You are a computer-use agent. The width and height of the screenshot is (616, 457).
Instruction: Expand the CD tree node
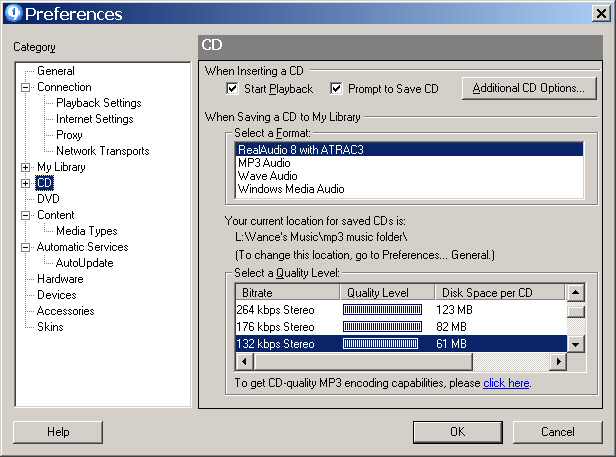click(25, 183)
